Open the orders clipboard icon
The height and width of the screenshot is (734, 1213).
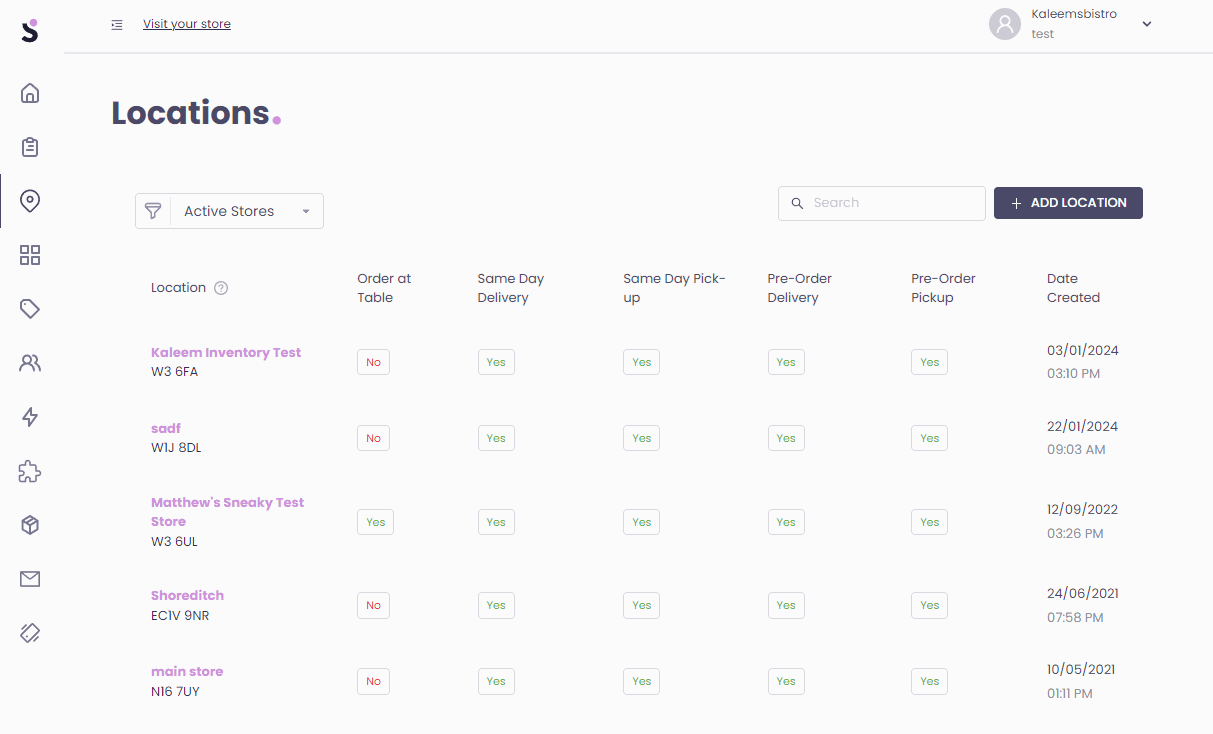click(30, 147)
